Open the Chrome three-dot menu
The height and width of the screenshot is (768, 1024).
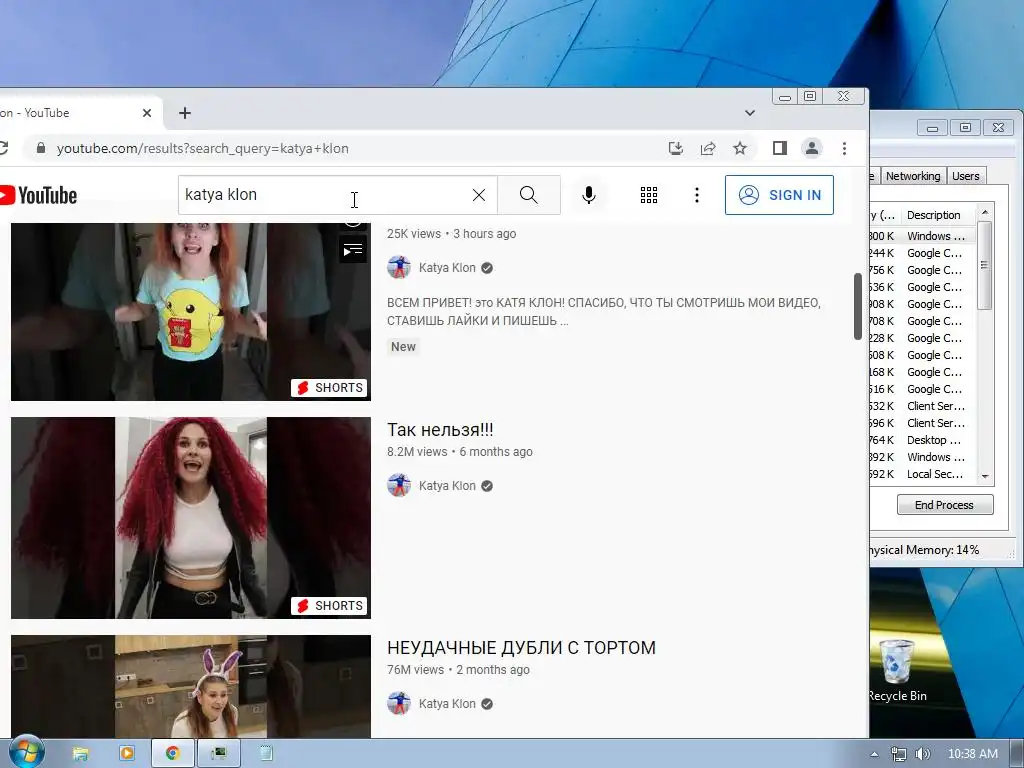[x=844, y=148]
